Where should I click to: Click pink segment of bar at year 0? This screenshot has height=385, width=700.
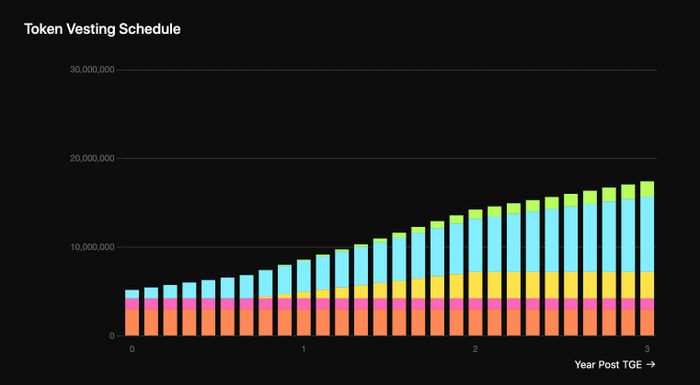(x=132, y=304)
